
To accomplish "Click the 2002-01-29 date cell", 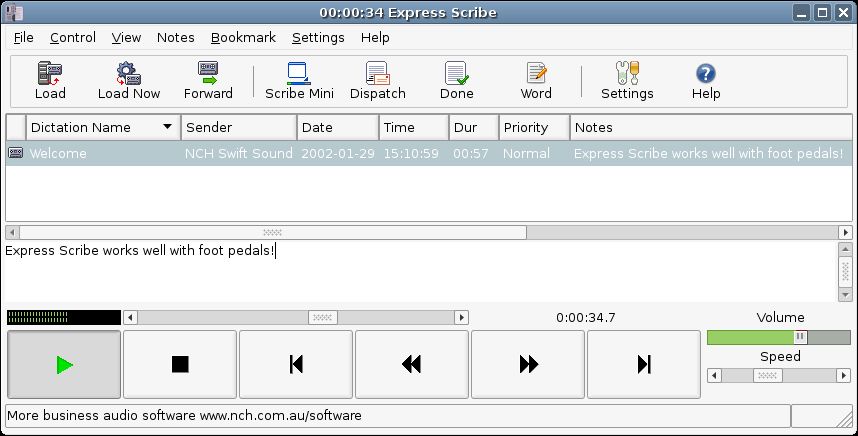I will [x=338, y=153].
